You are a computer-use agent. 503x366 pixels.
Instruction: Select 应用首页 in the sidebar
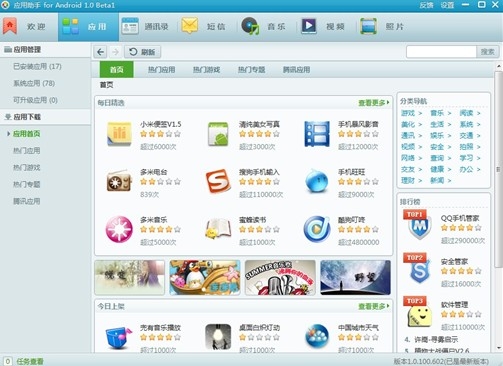[x=27, y=134]
